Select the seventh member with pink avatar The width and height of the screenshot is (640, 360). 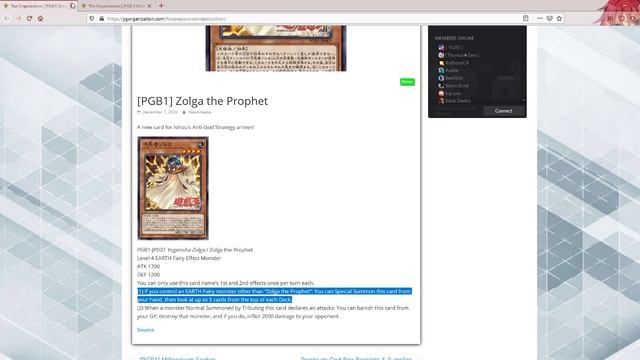(441, 93)
